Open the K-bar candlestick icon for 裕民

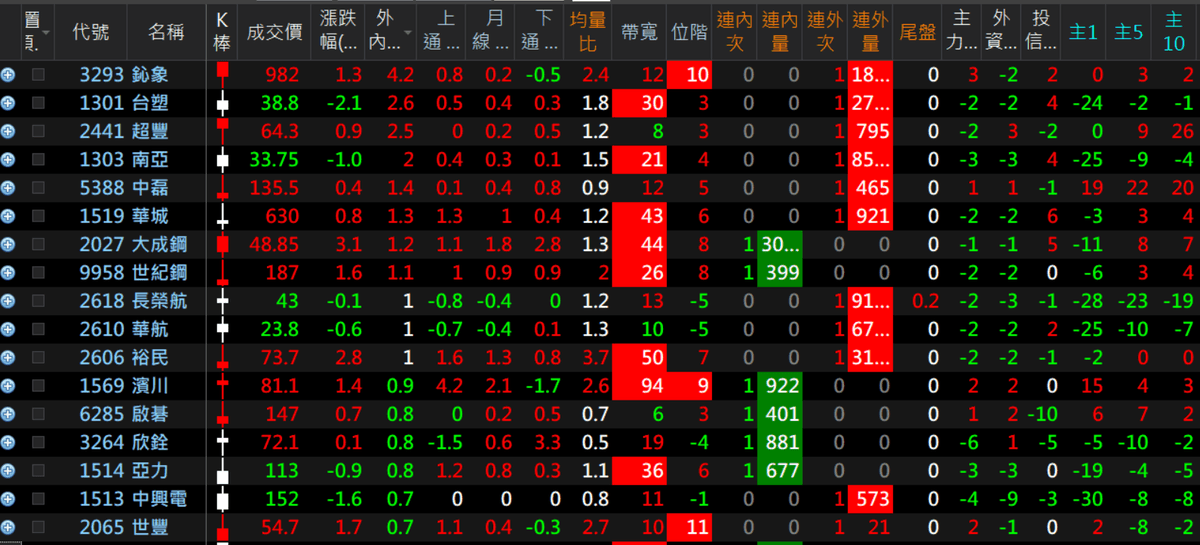223,357
